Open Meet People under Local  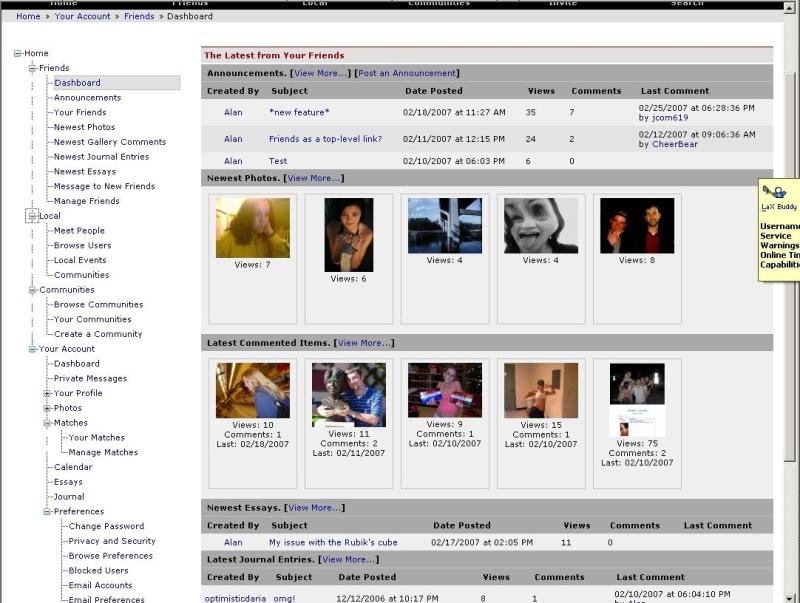pyautogui.click(x=79, y=231)
